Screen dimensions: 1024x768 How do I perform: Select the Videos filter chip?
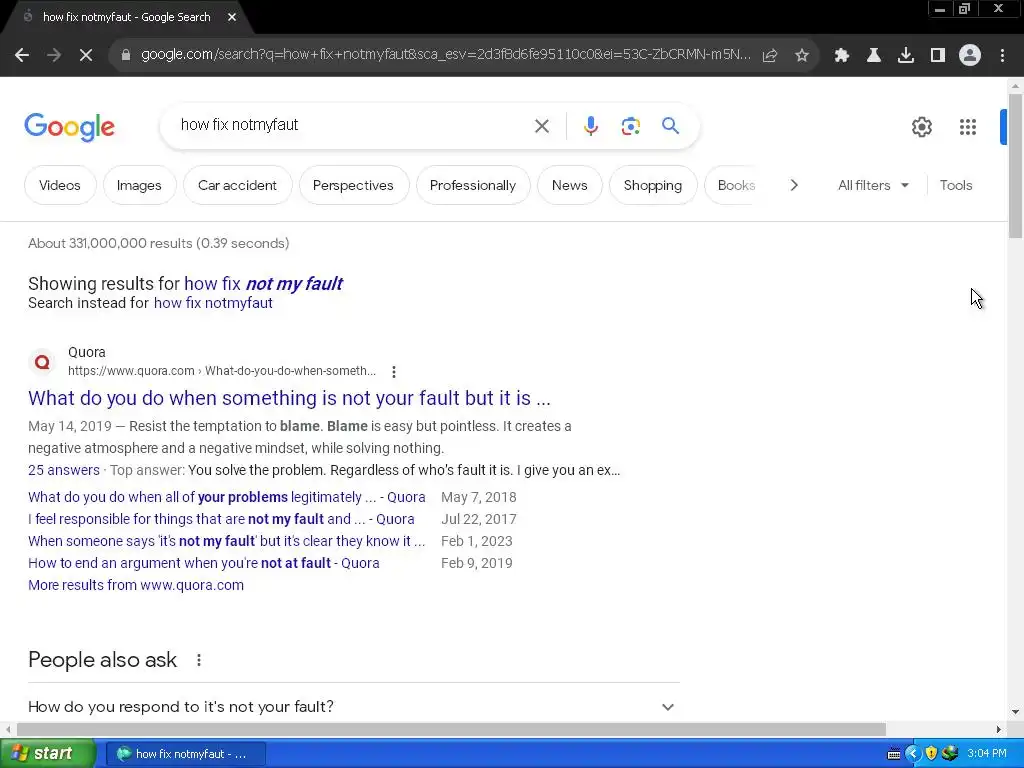(60, 185)
